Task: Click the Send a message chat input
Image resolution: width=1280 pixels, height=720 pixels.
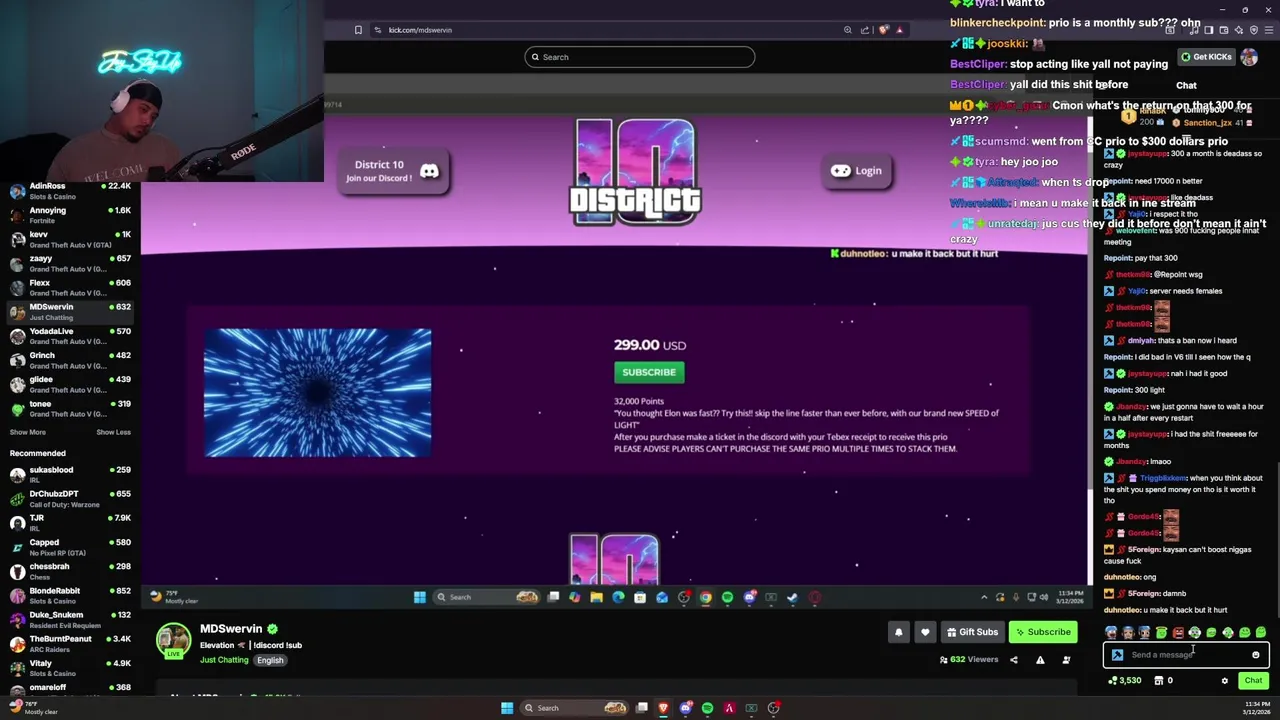Action: coord(1186,655)
